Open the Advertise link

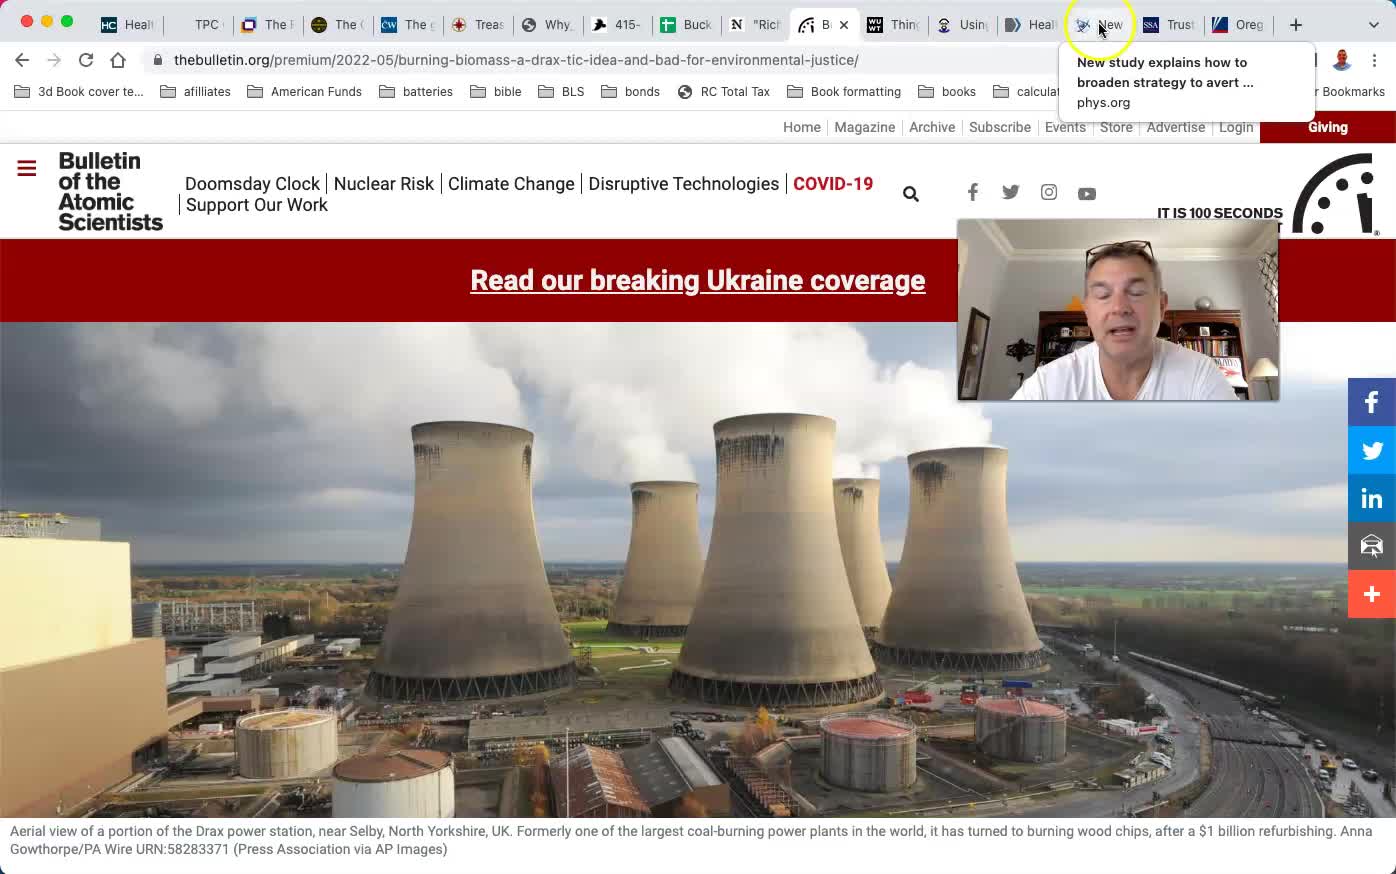(1176, 127)
